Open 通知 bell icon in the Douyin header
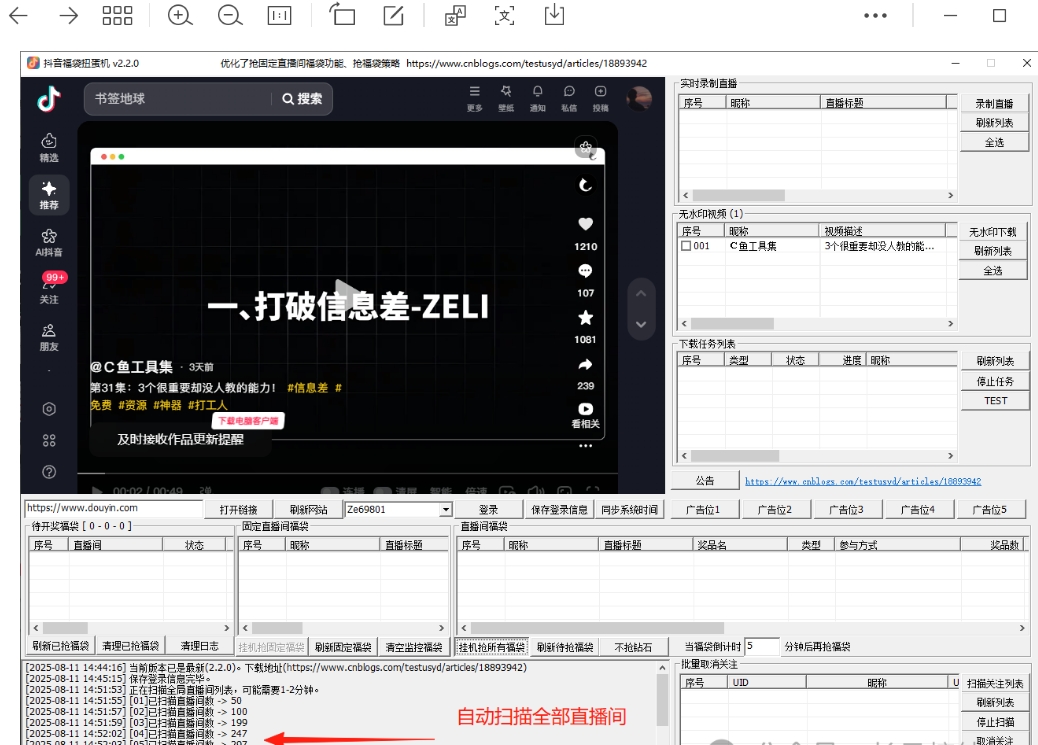 pos(538,98)
